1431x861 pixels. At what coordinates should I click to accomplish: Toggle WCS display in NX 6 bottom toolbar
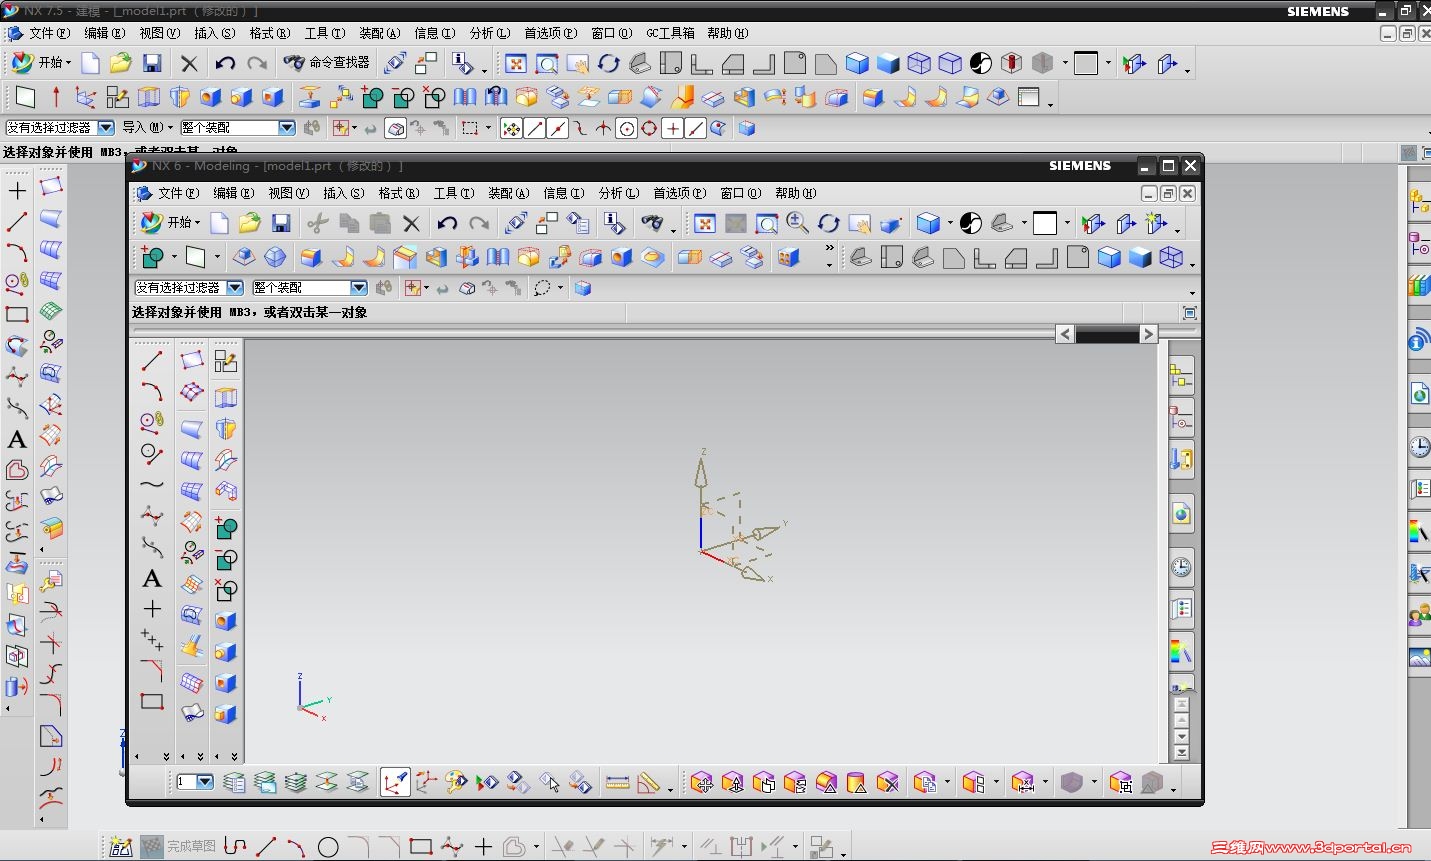(395, 782)
